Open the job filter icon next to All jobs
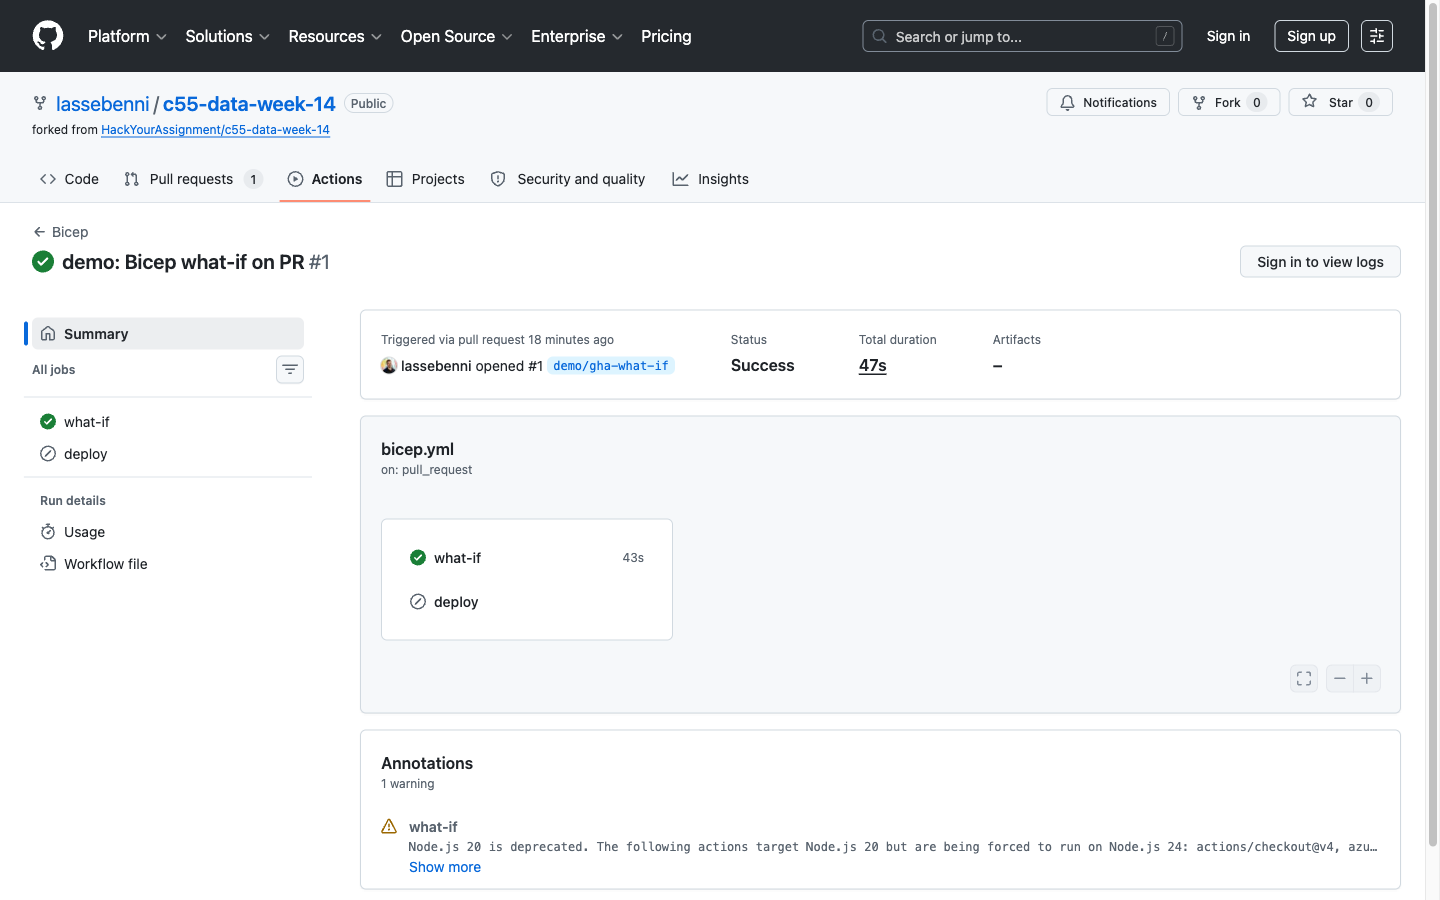 tap(290, 370)
